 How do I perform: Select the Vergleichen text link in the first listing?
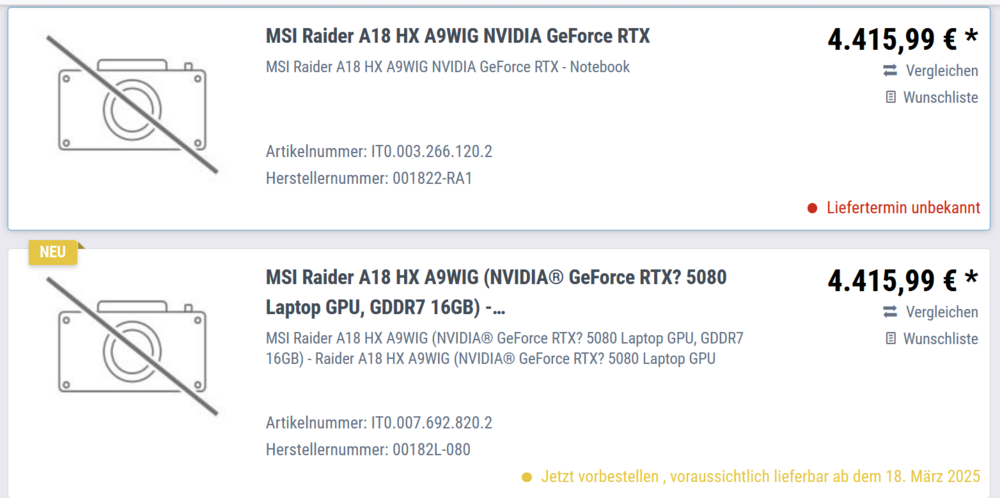(x=941, y=71)
